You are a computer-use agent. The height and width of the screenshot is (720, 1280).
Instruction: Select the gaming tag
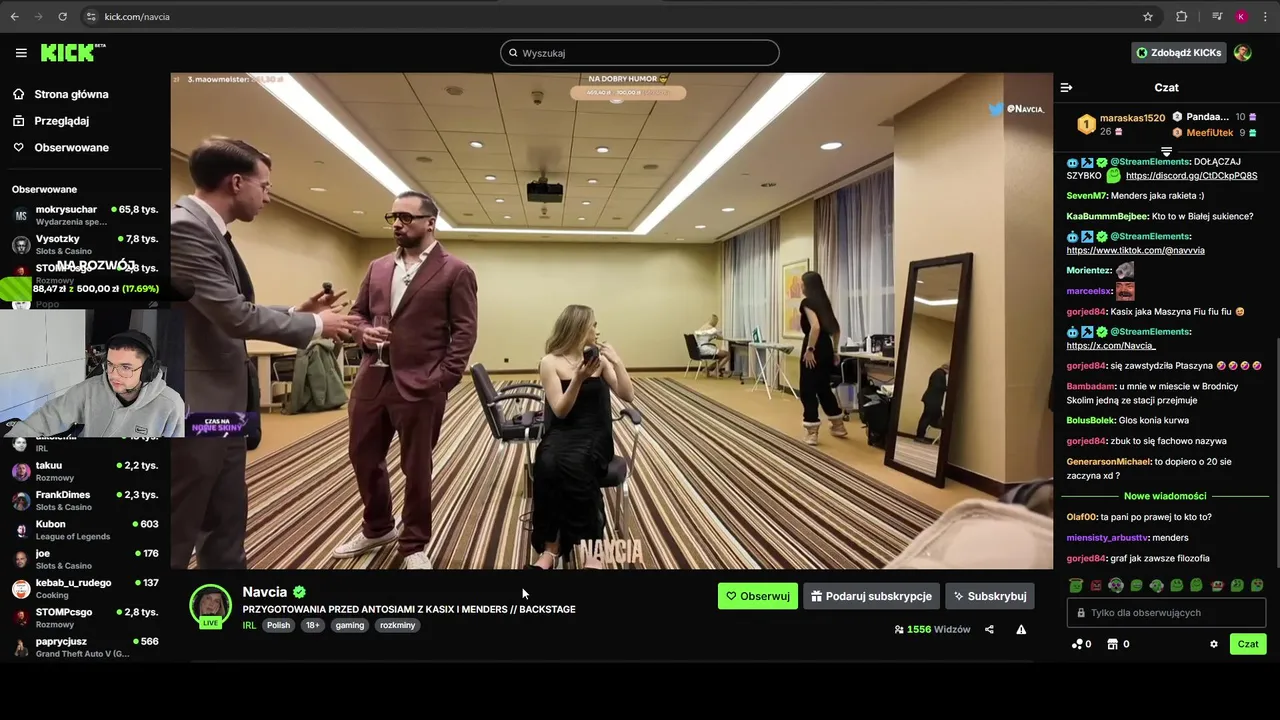350,625
